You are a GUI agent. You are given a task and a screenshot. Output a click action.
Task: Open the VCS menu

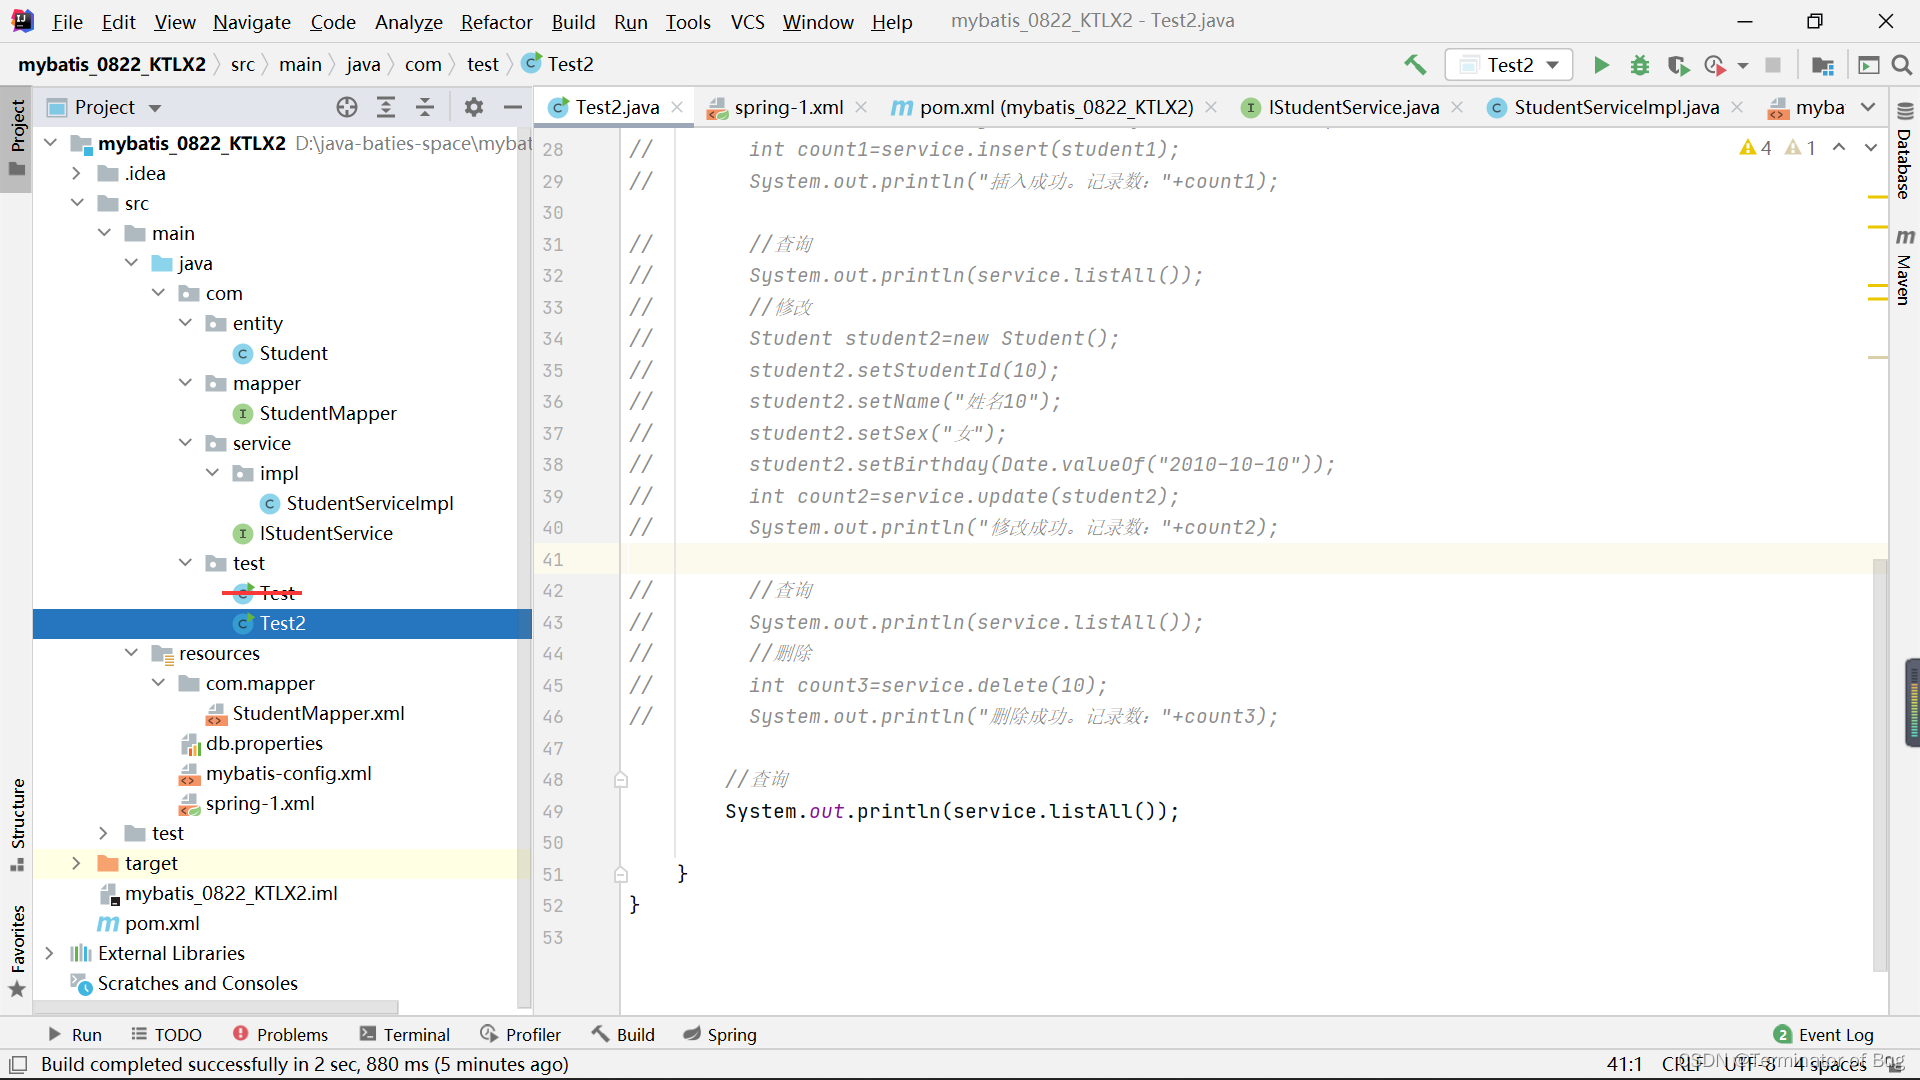[x=747, y=22]
